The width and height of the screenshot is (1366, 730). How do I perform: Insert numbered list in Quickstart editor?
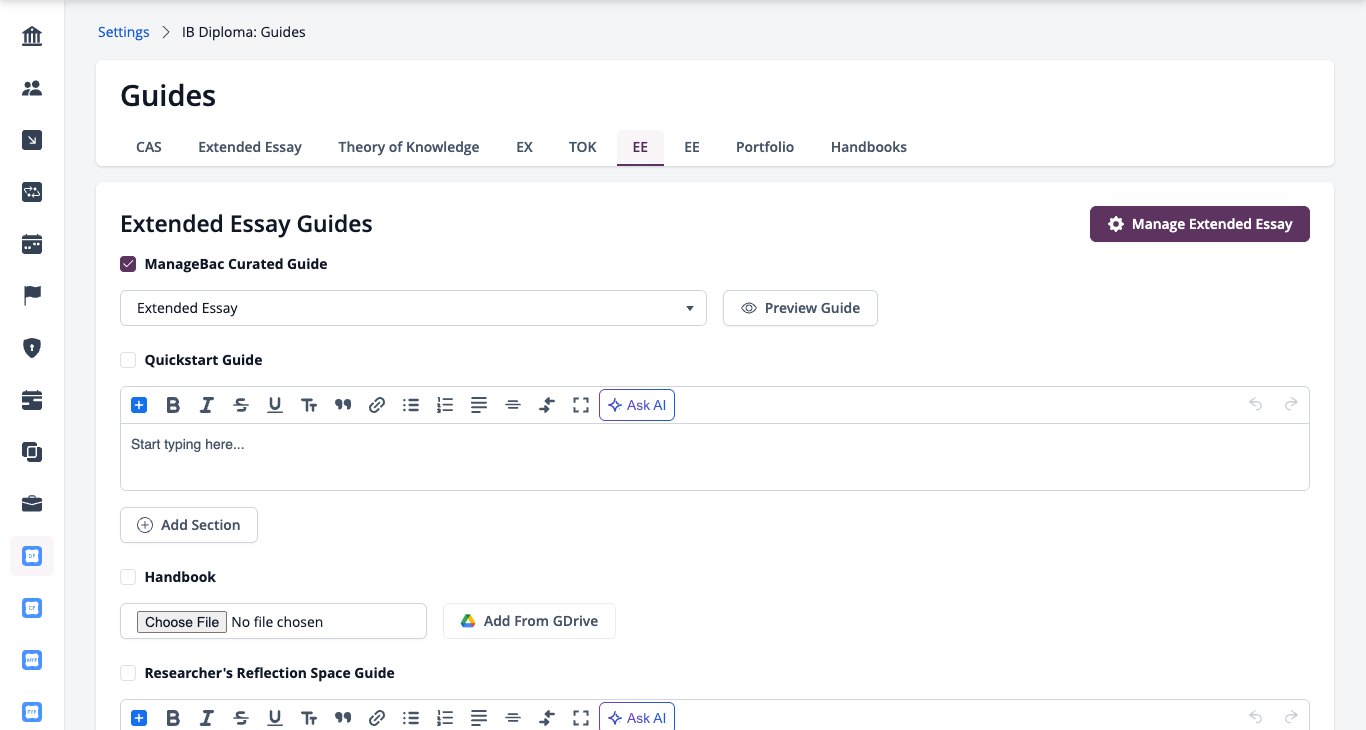(x=445, y=405)
